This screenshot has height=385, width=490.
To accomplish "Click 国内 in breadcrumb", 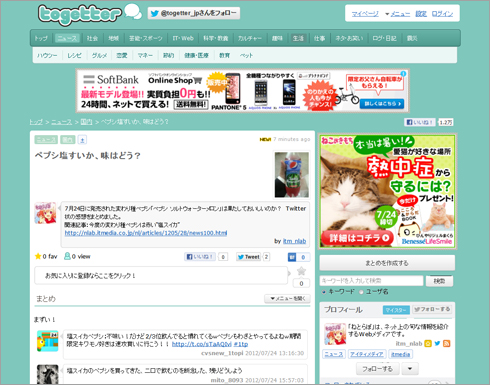I will pyautogui.click(x=86, y=122).
